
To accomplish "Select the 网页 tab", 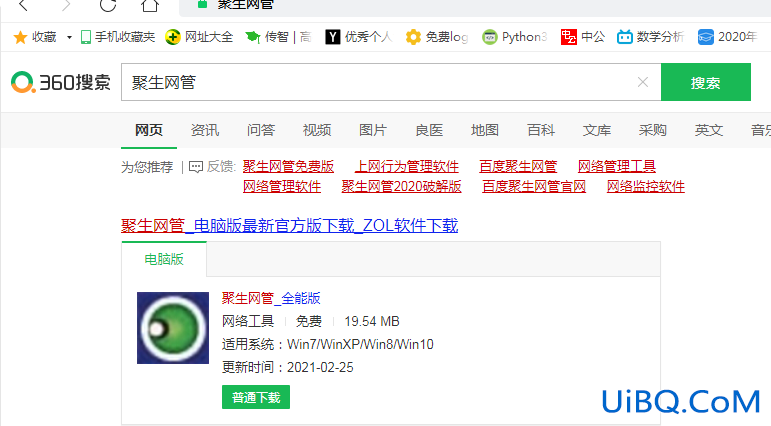I will click(149, 130).
